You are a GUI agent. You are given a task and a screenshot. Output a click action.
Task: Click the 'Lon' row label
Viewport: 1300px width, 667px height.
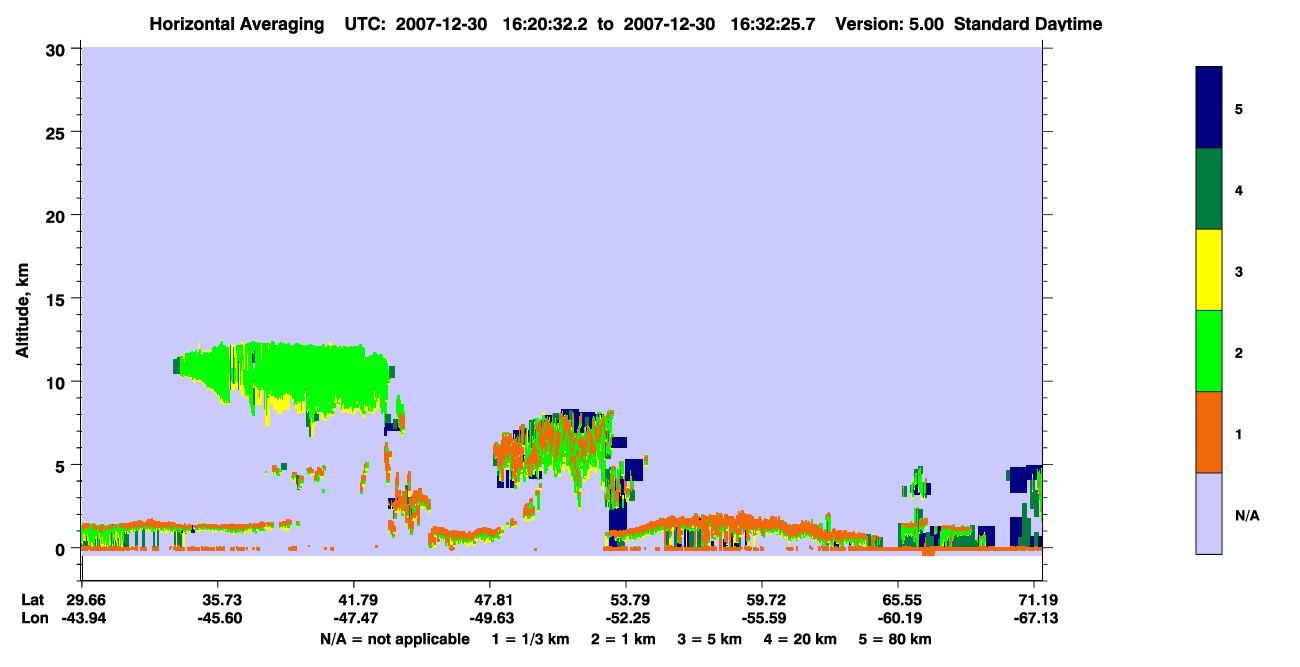point(34,618)
